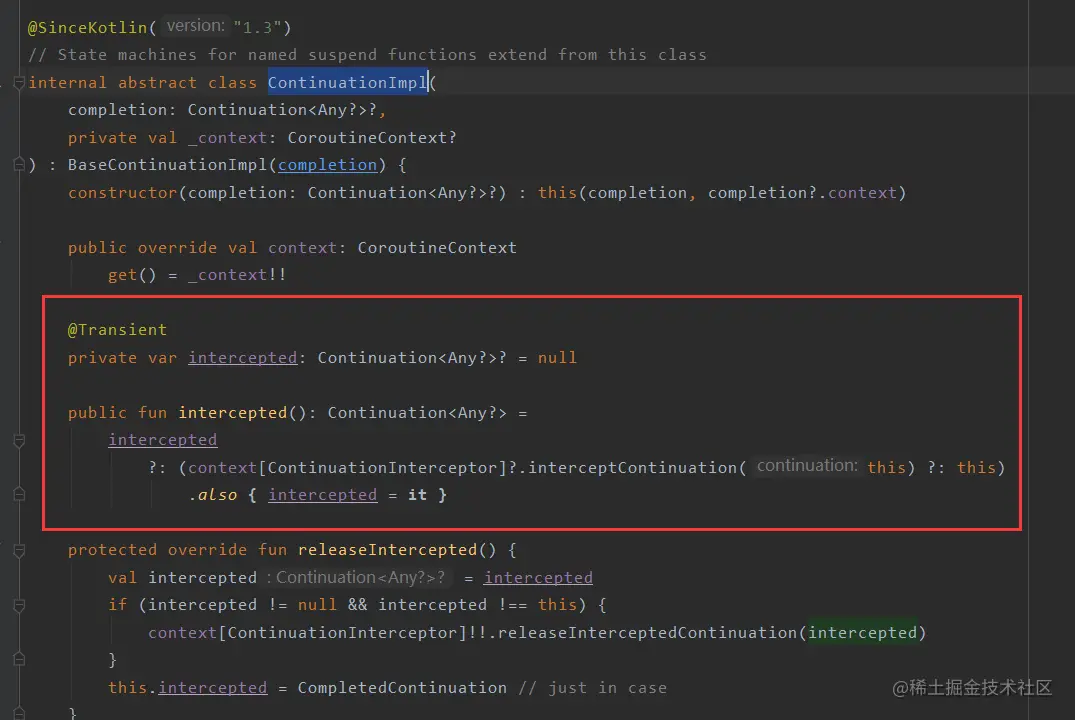Click the 'continuation:' parameter hint
The width and height of the screenshot is (1075, 720).
click(x=807, y=466)
